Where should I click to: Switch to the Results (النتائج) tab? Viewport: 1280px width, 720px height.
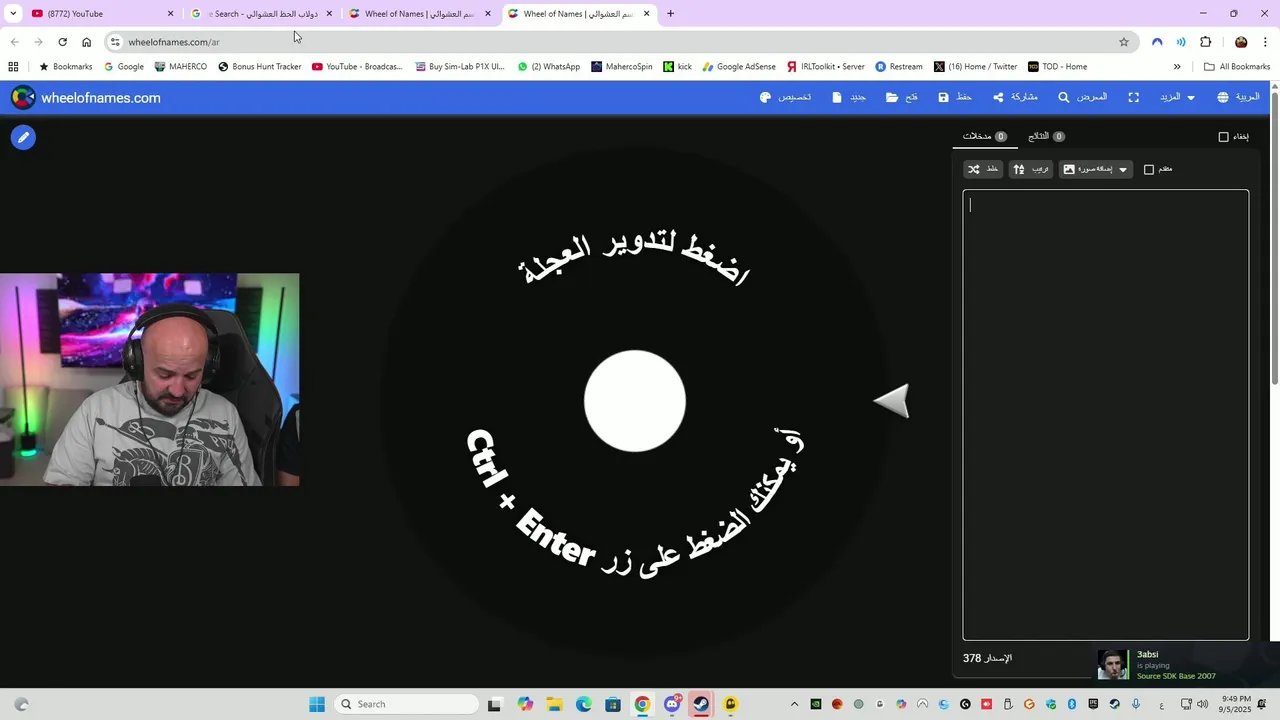coord(1046,136)
